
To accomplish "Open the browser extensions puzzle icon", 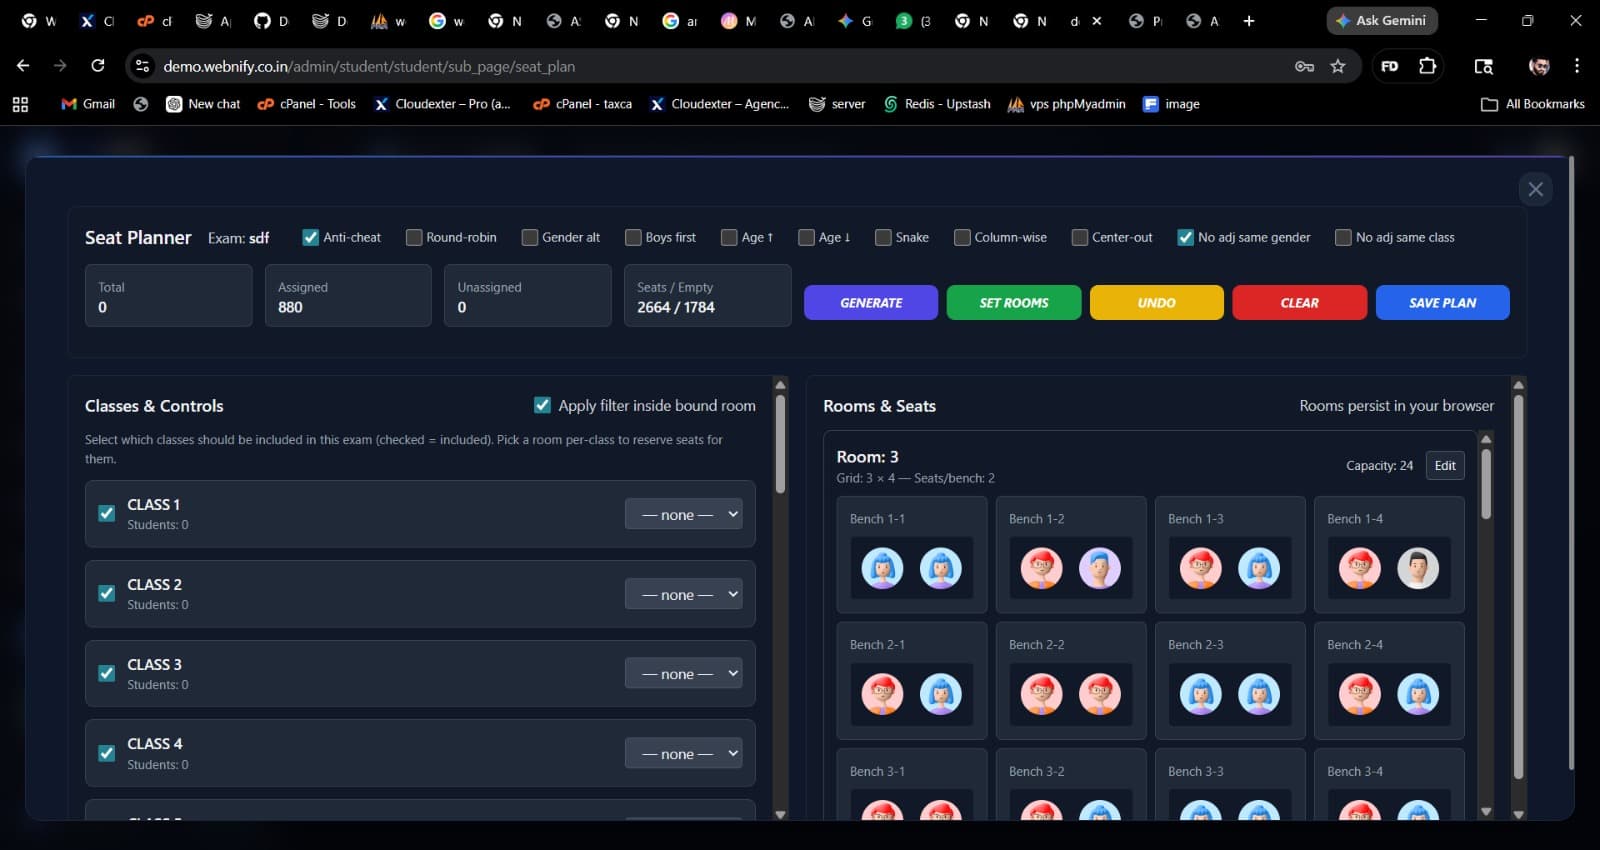I will tap(1427, 66).
